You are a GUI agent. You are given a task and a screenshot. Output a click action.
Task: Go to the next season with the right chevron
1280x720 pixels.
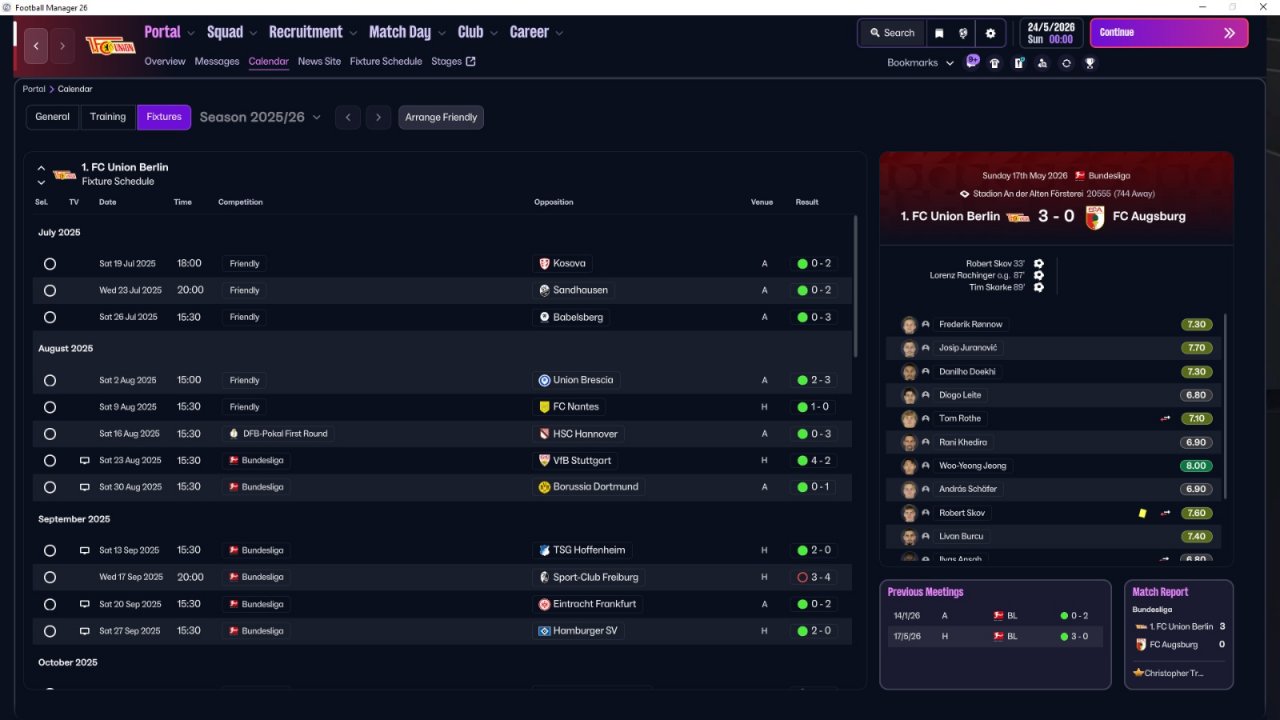click(378, 117)
